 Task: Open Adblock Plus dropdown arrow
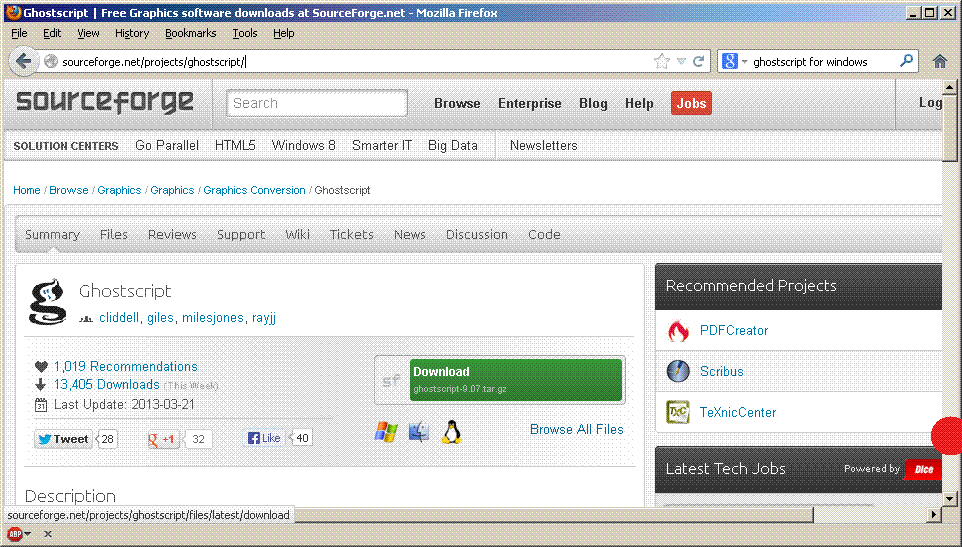28,534
